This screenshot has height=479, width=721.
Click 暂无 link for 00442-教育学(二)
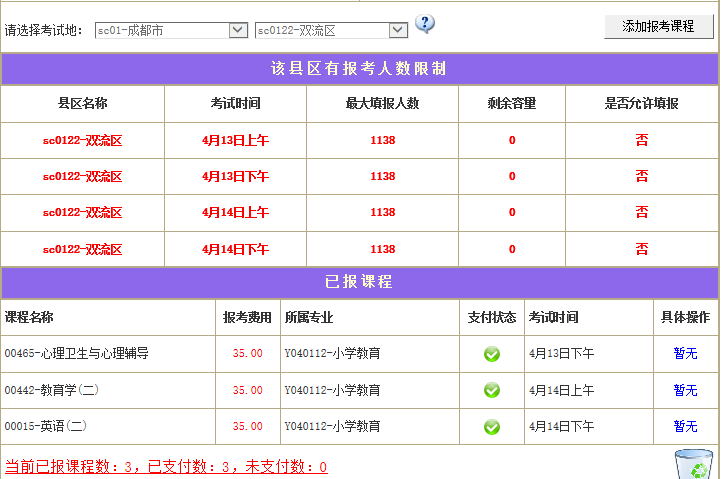tap(685, 390)
